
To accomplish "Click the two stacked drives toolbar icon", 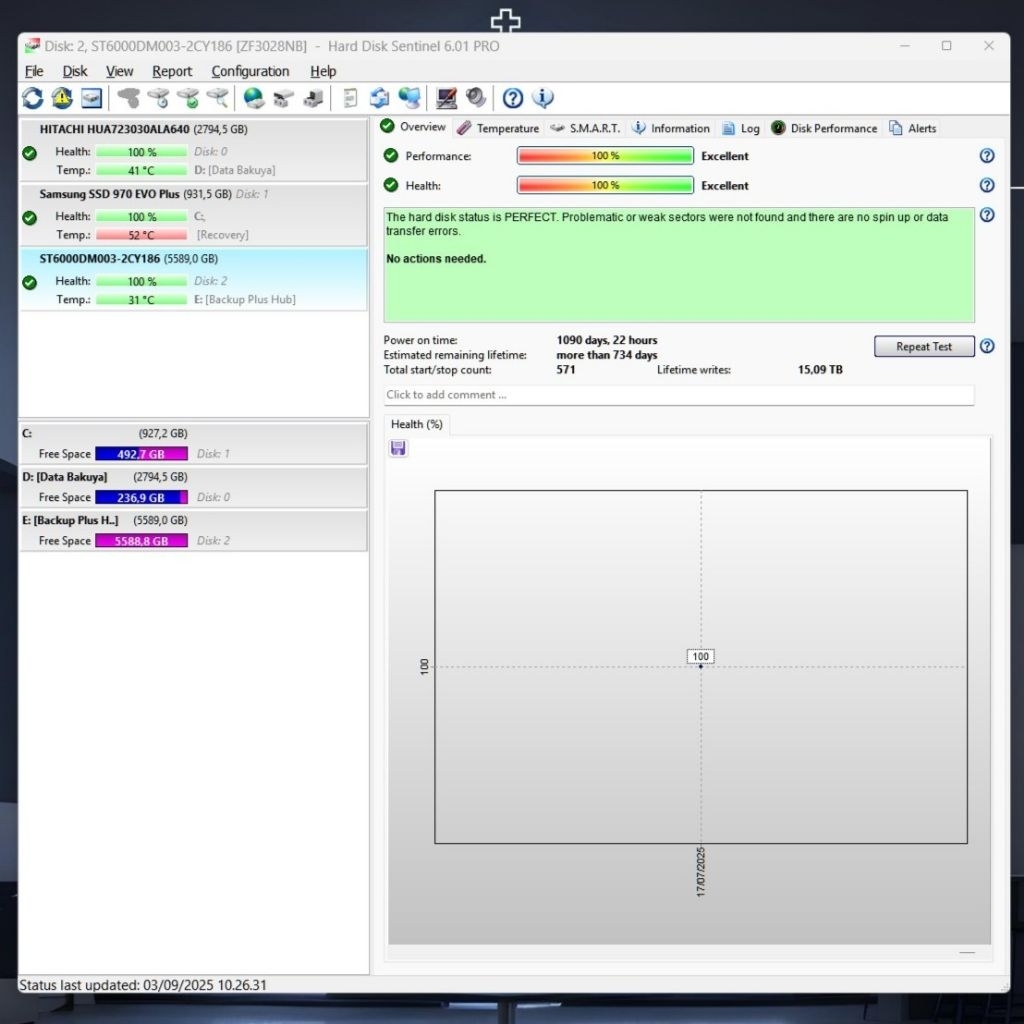I will point(283,98).
